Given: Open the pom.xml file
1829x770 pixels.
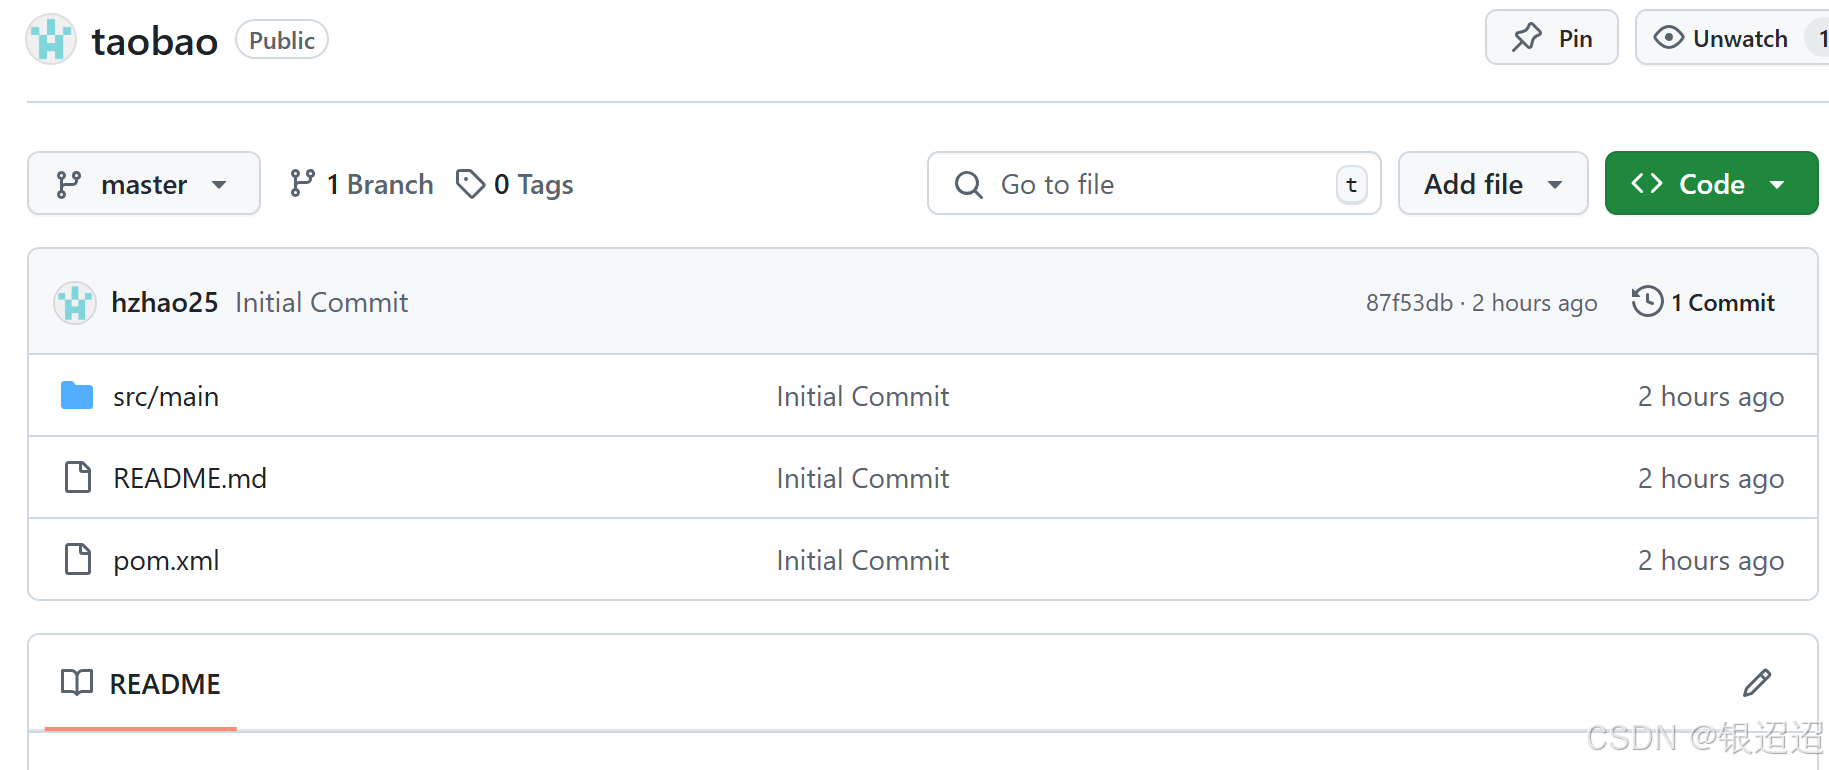Looking at the screenshot, I should tap(166, 561).
